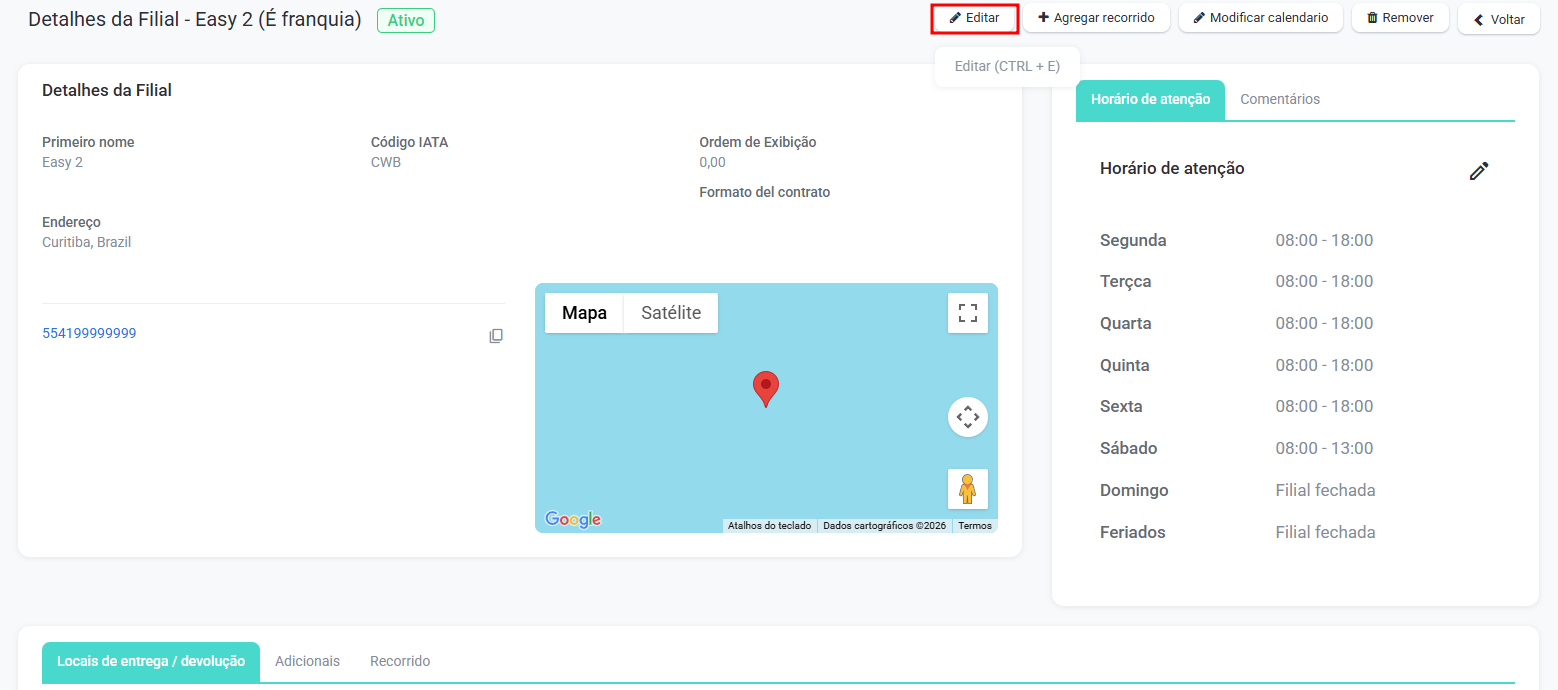Click the Agregar recorrido button

[x=1096, y=18]
